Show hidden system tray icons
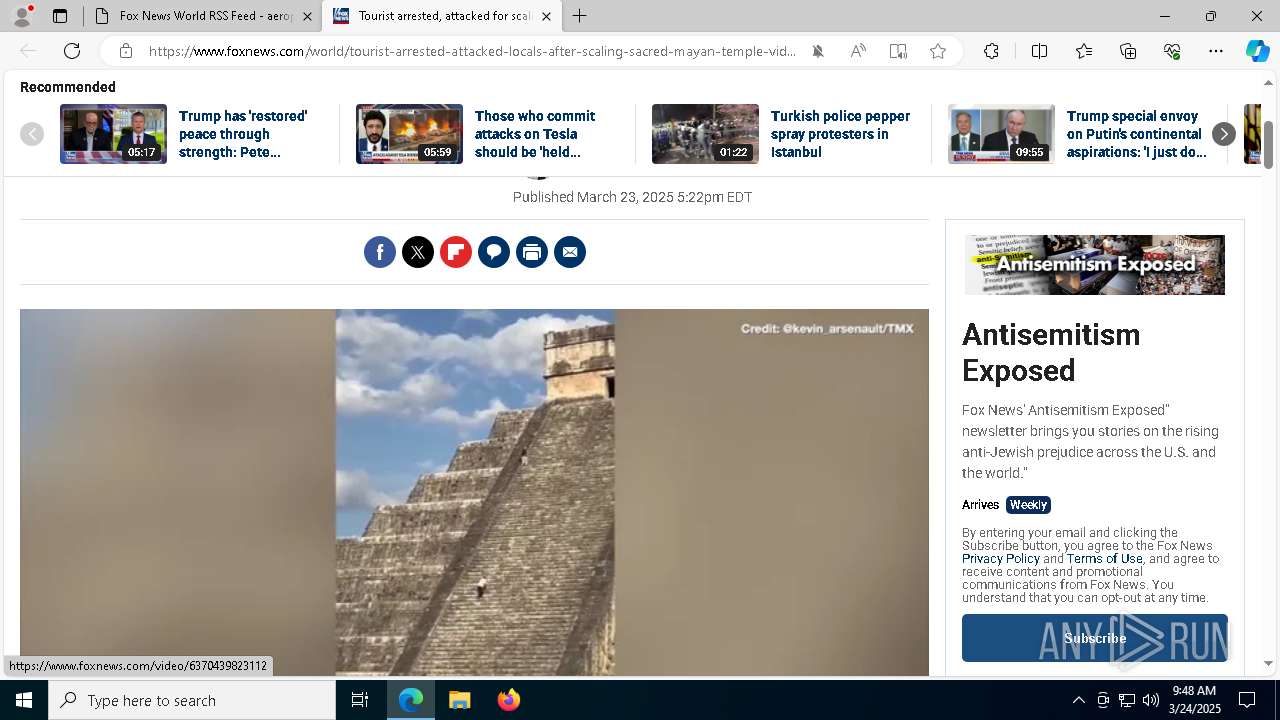The width and height of the screenshot is (1280, 720). [1078, 700]
